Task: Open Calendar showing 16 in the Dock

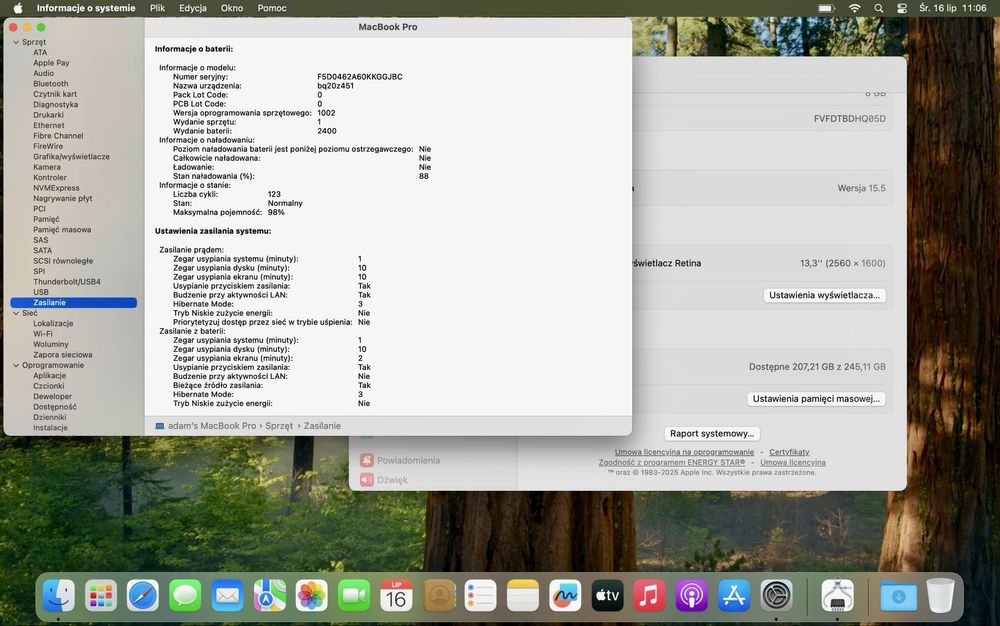Action: click(396, 596)
